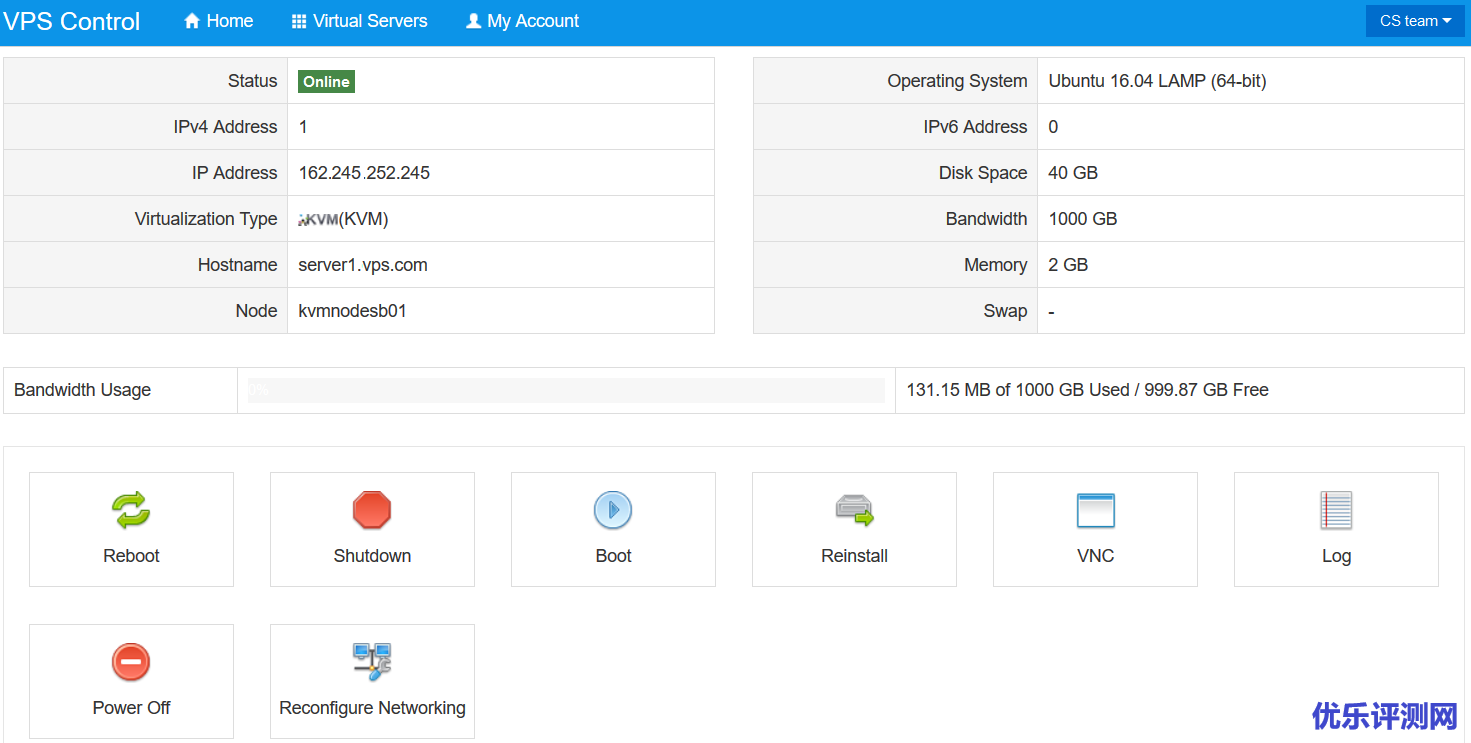
Task: Go to Home in the navbar
Action: [x=219, y=21]
